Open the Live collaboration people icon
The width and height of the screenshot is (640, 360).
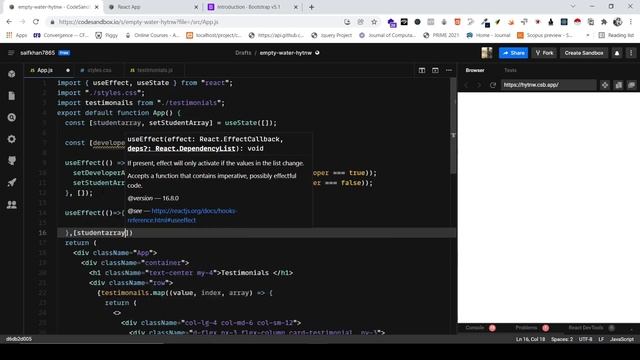(12, 204)
